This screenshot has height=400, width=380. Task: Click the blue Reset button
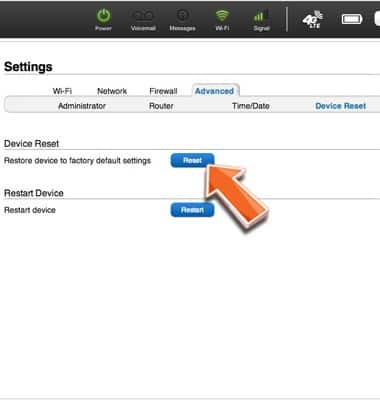(192, 160)
